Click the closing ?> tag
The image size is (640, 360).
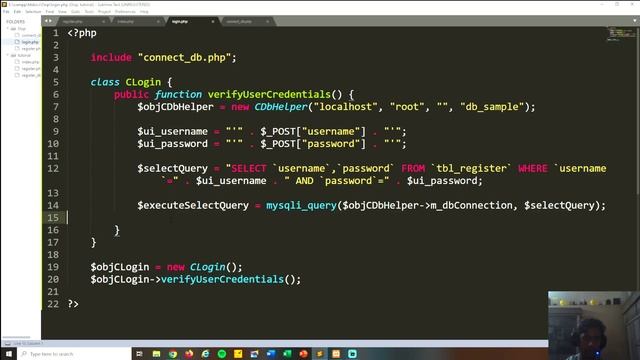(73, 304)
